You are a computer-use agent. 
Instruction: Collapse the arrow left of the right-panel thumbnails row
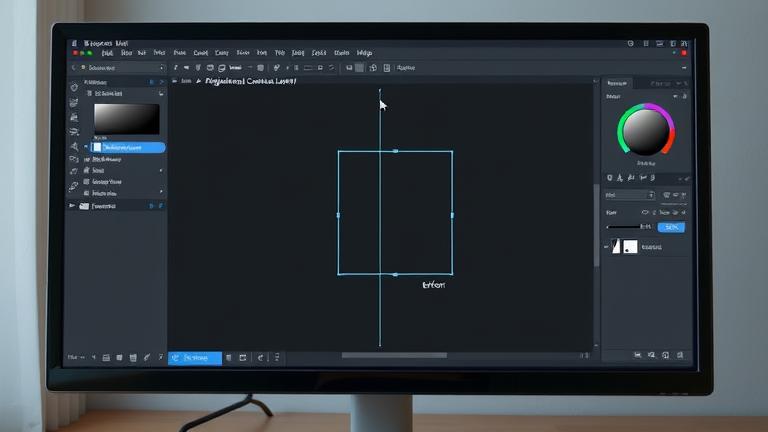tap(606, 247)
